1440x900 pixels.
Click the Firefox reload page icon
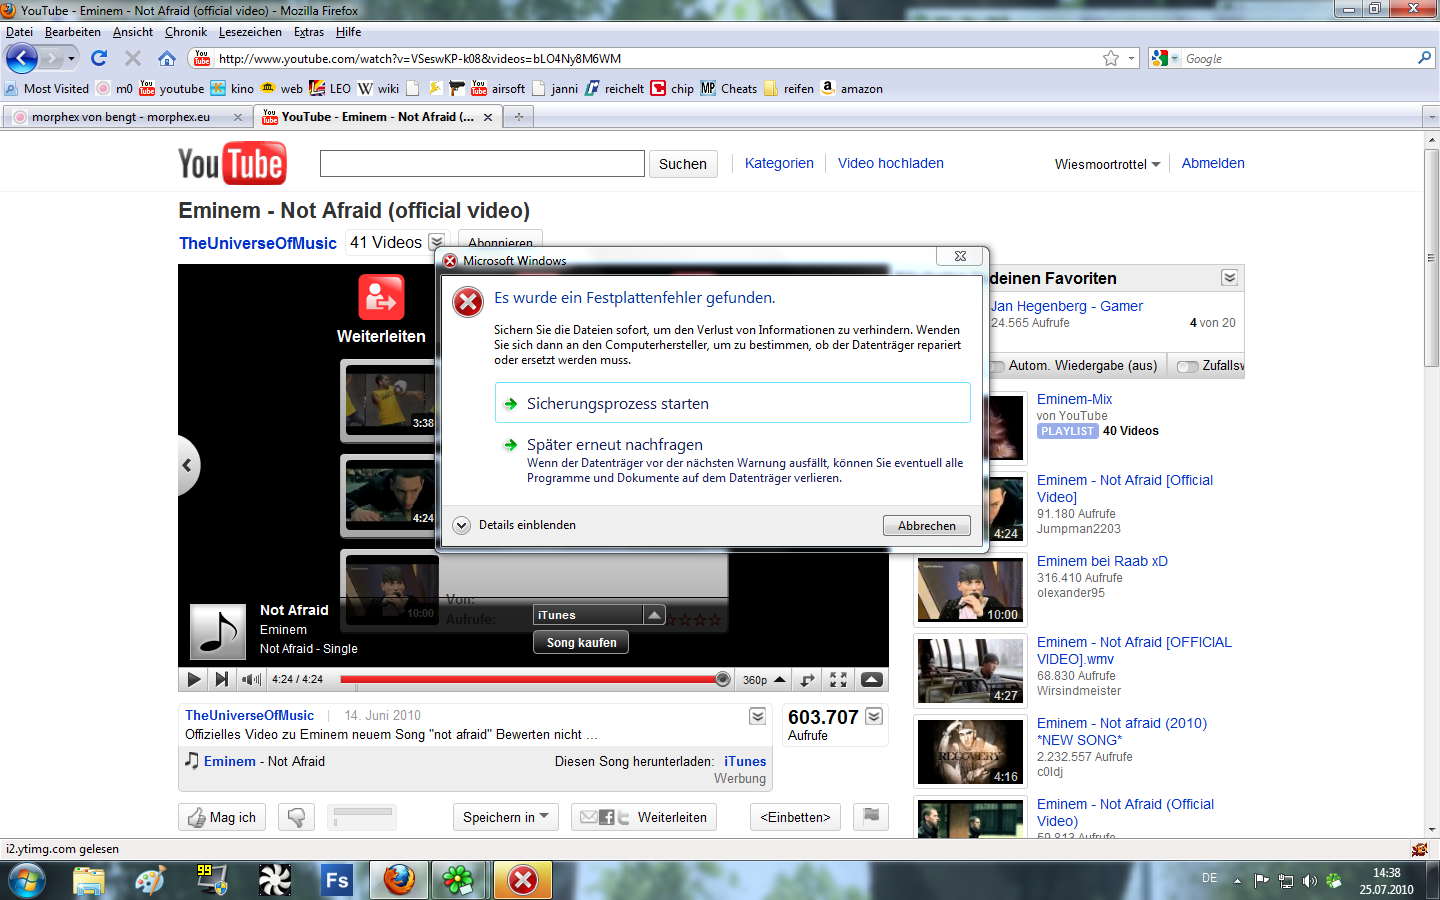click(99, 58)
